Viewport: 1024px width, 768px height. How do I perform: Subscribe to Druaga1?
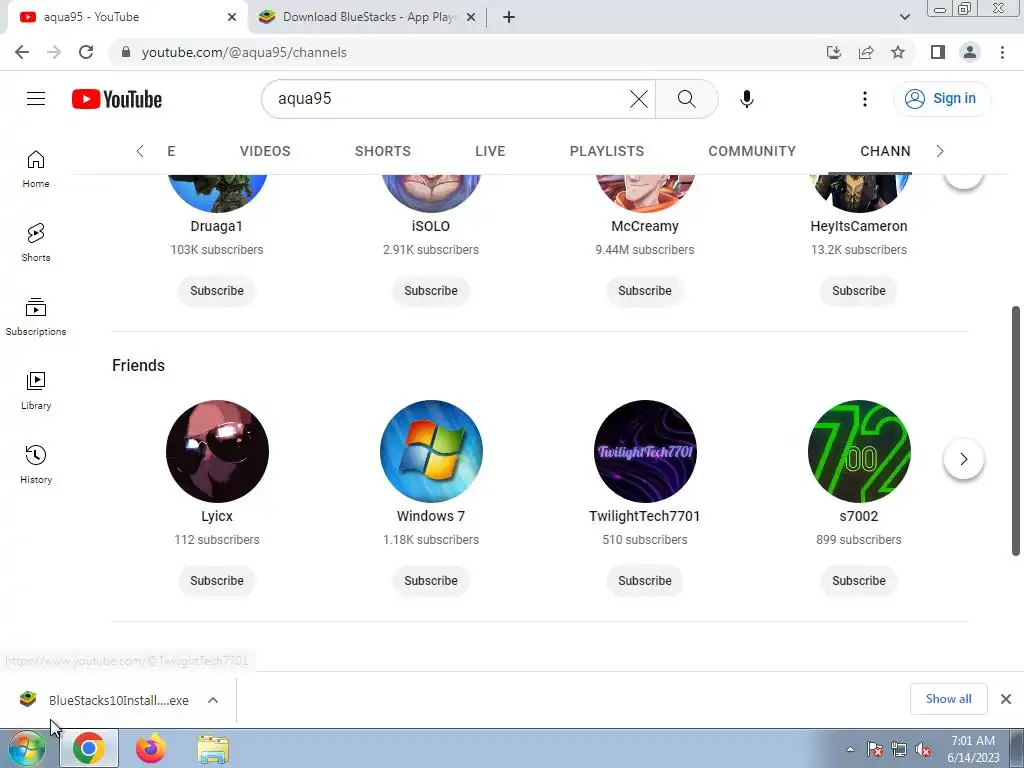click(217, 291)
